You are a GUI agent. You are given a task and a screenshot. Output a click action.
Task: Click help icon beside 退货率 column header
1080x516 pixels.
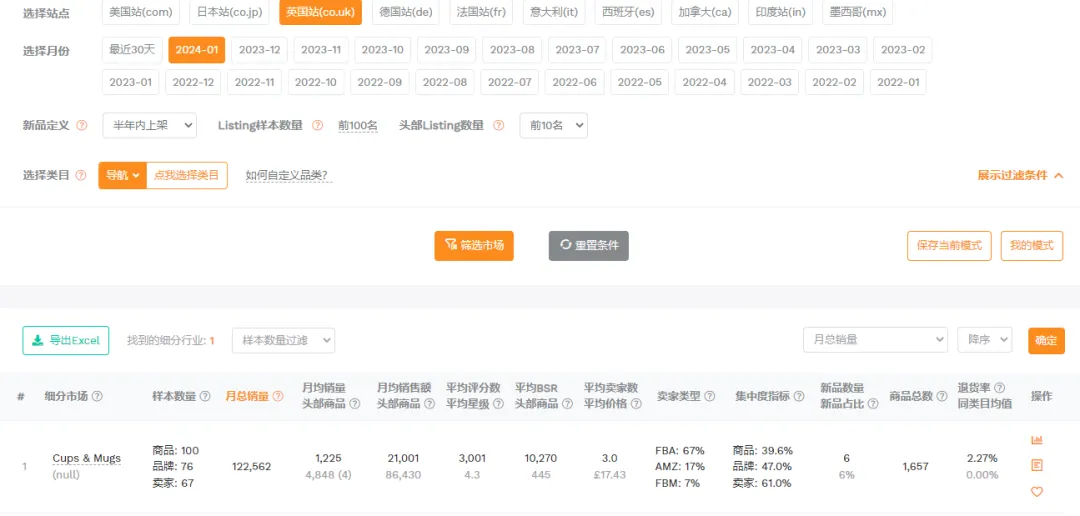point(999,388)
